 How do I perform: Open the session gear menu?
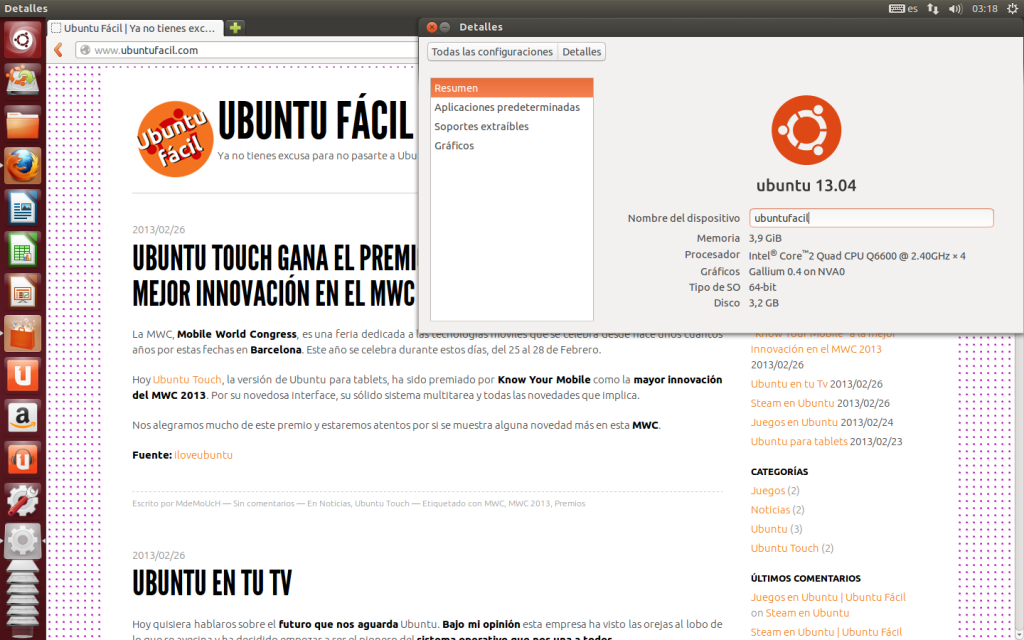1012,8
